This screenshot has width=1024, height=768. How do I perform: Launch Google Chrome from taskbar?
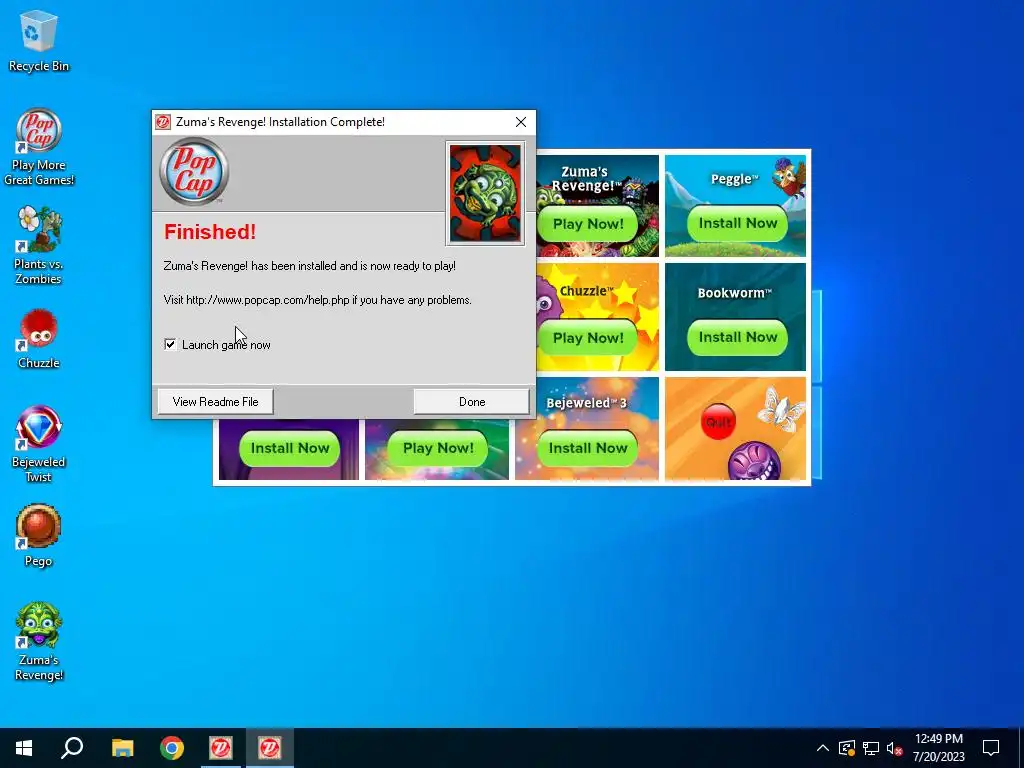[172, 748]
